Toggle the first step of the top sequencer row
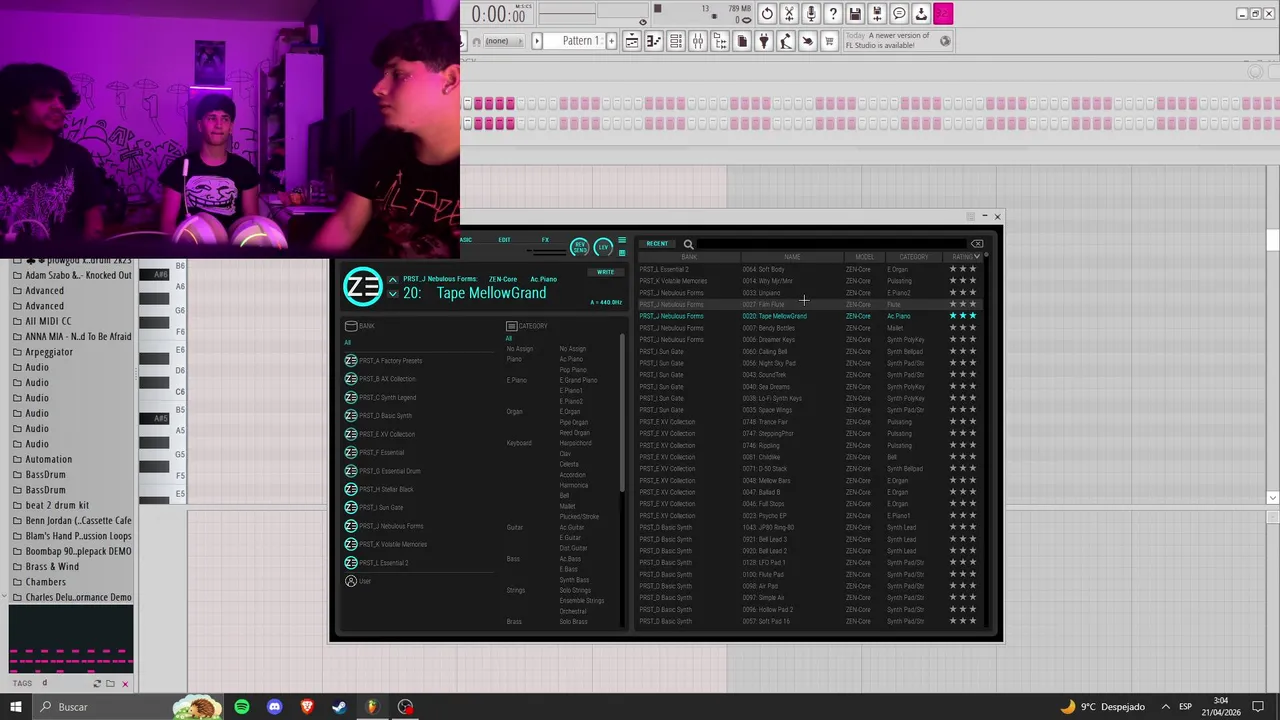The height and width of the screenshot is (720, 1280). (467, 104)
